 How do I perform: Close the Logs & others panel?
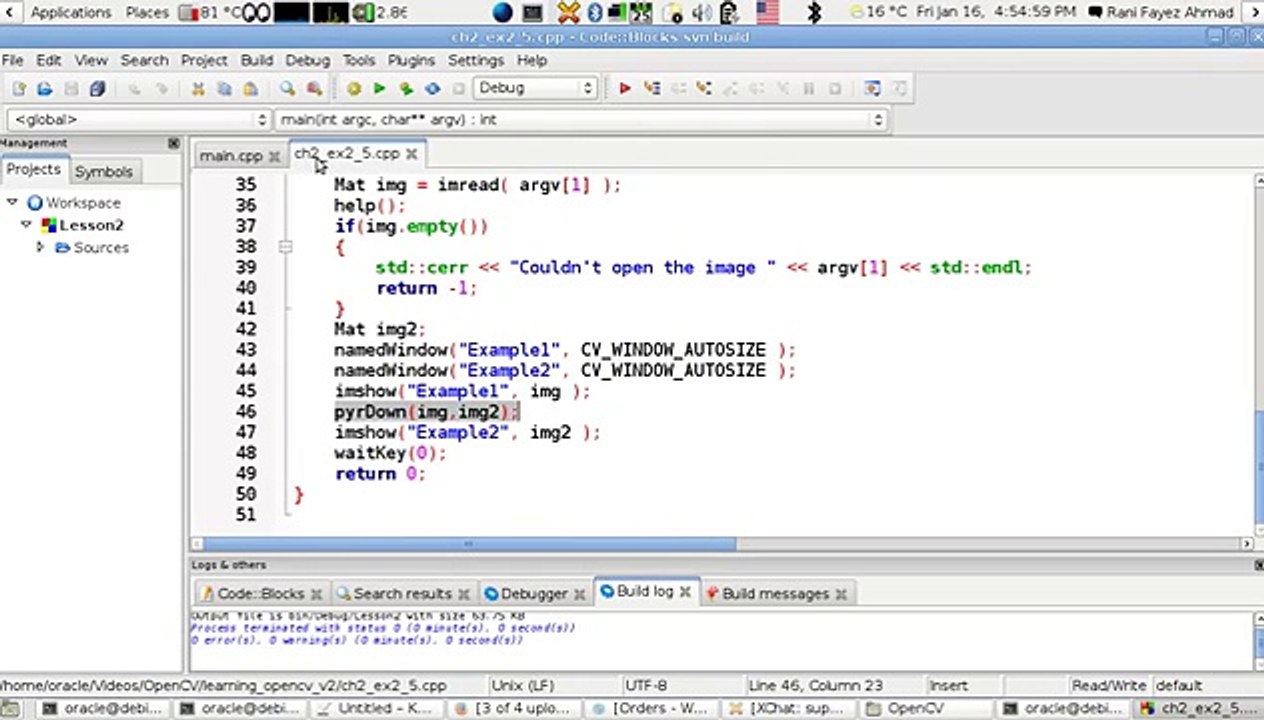(1258, 565)
